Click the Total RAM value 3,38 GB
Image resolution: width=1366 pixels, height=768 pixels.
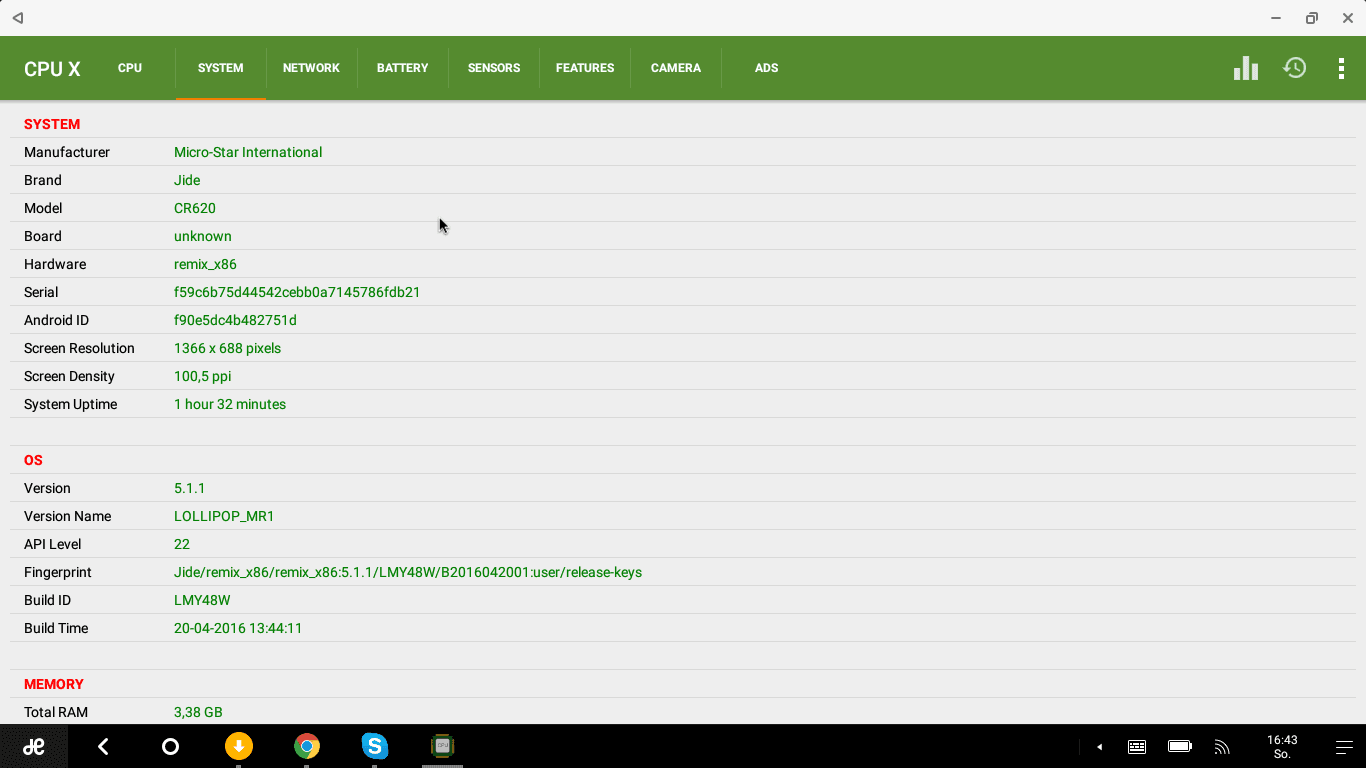point(198,712)
